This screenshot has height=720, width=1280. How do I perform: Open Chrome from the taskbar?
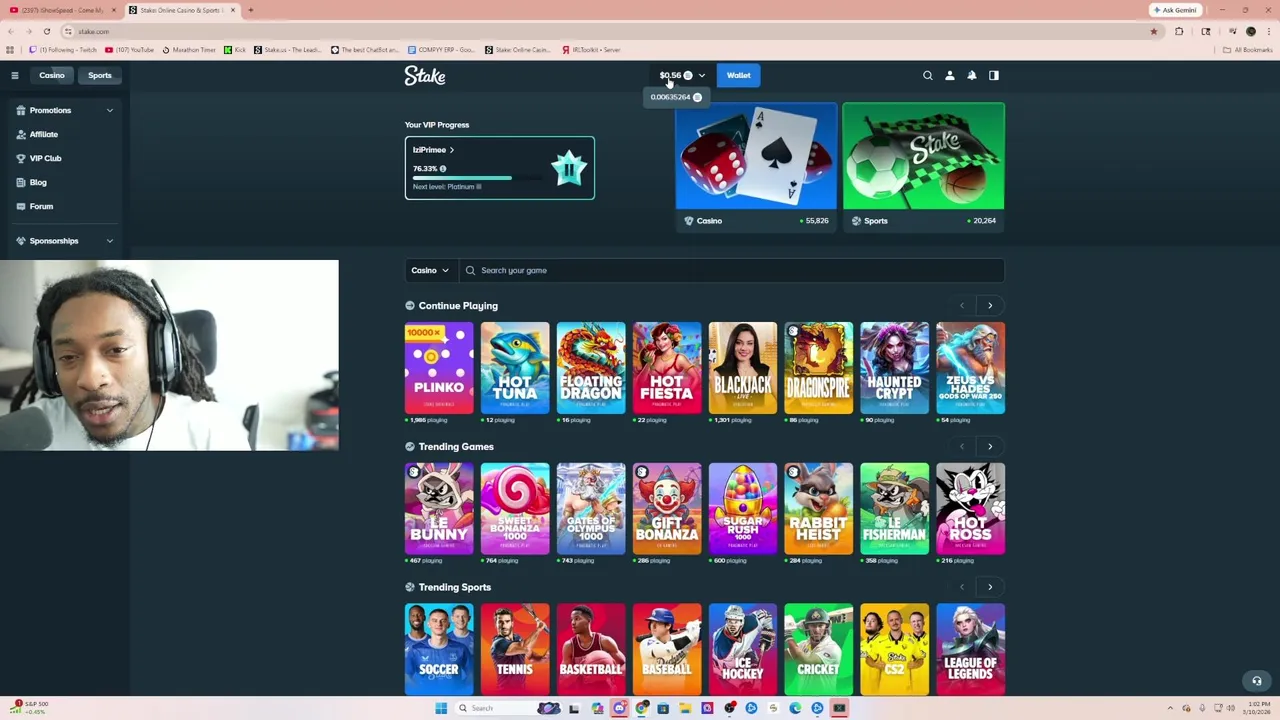pyautogui.click(x=641, y=708)
